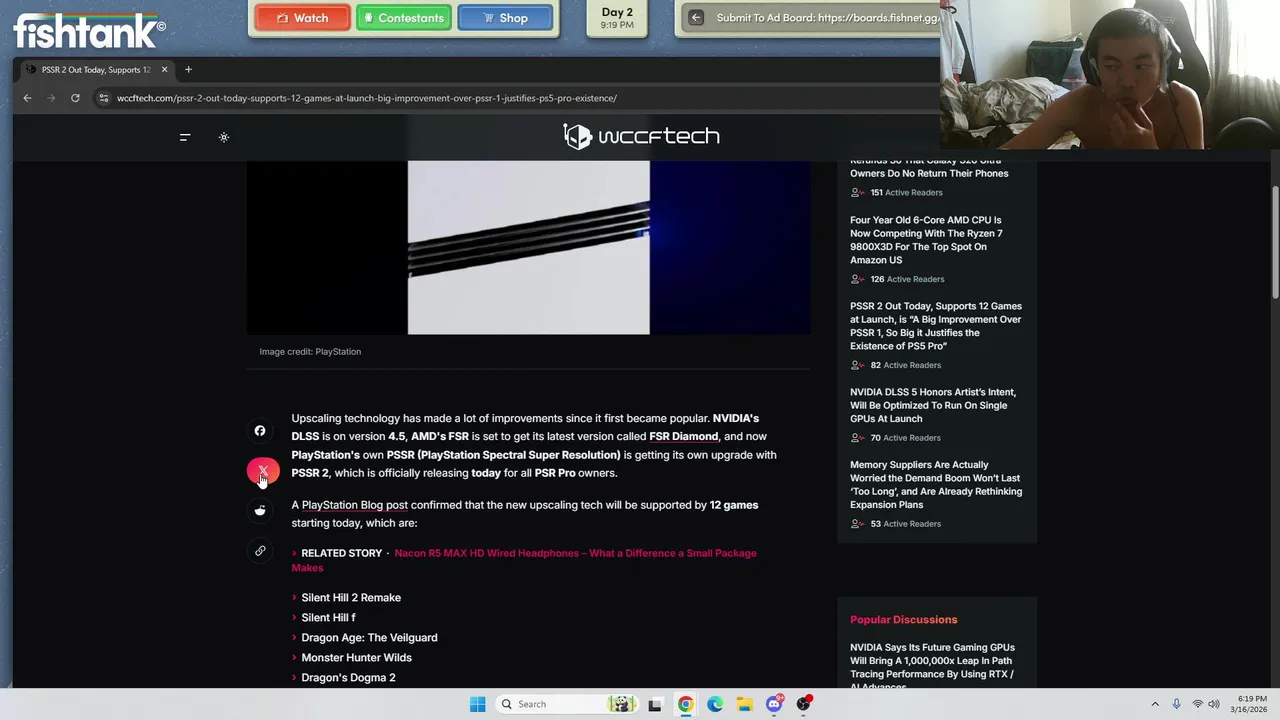1280x720 pixels.
Task: Click Dragon's Dogma 2 list item
Action: 348,678
